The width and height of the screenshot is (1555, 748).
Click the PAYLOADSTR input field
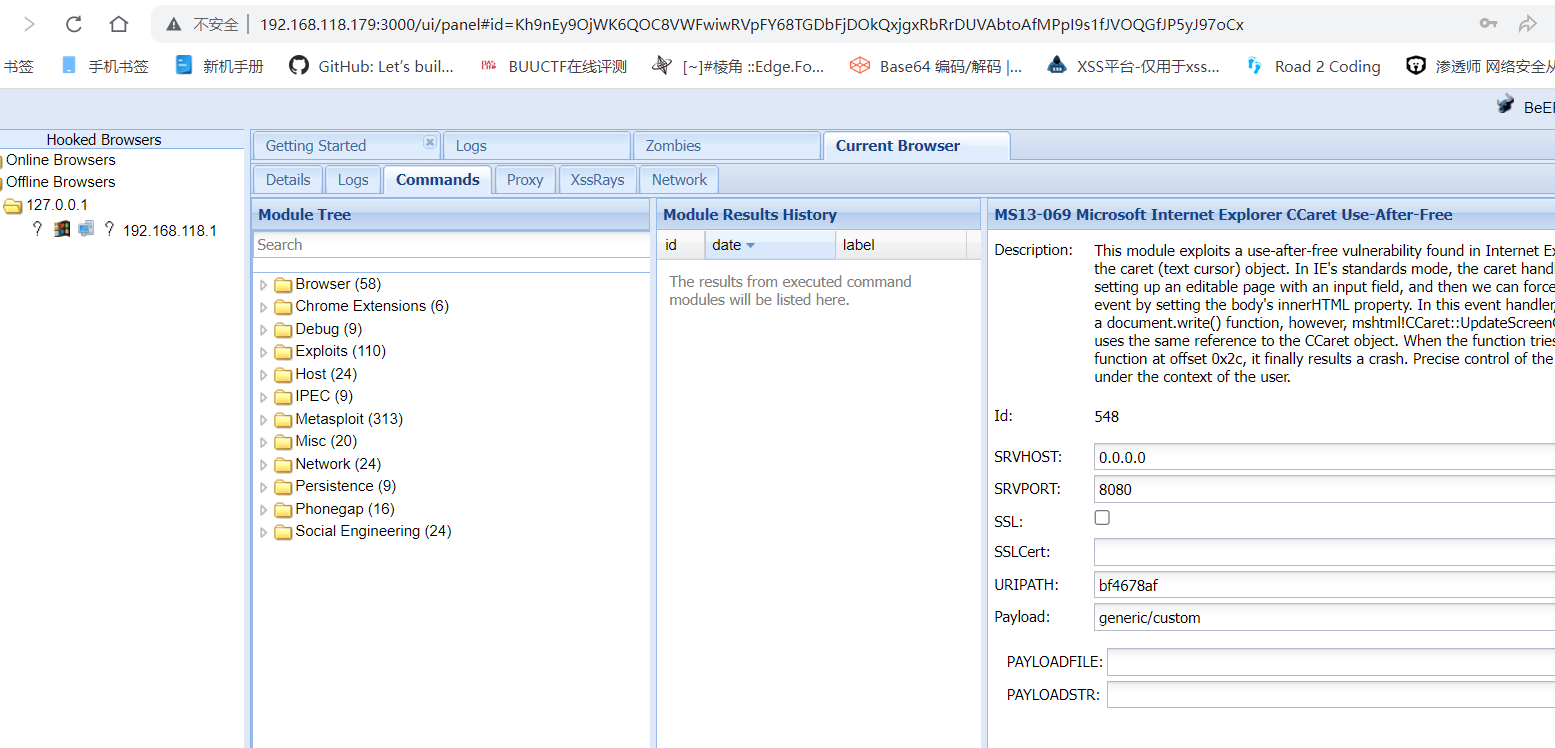pyautogui.click(x=1331, y=694)
